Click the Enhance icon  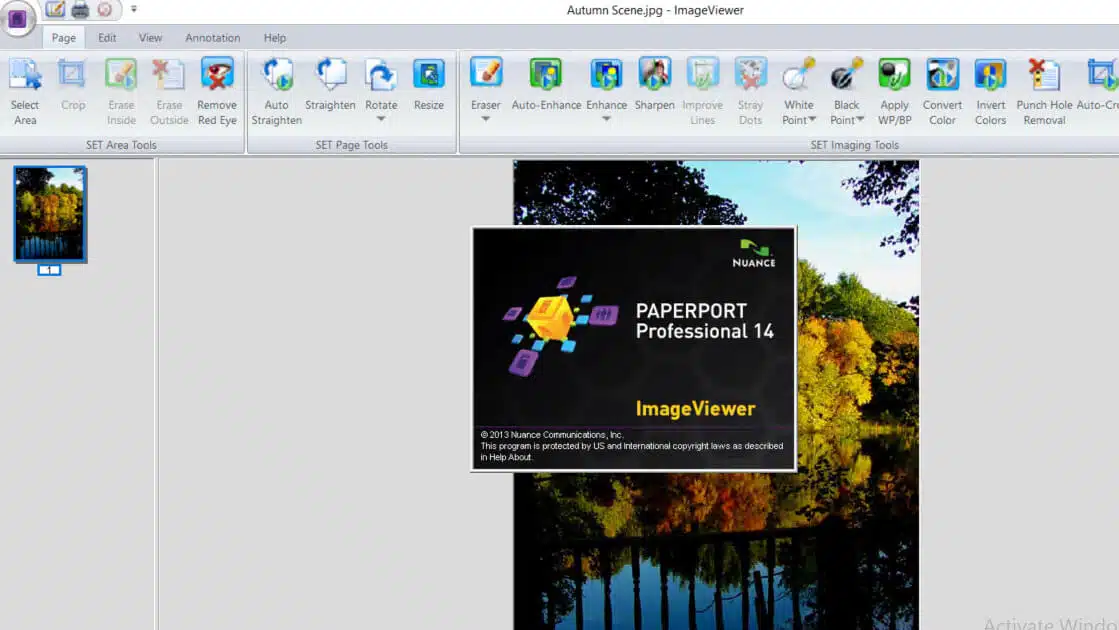[x=607, y=75]
